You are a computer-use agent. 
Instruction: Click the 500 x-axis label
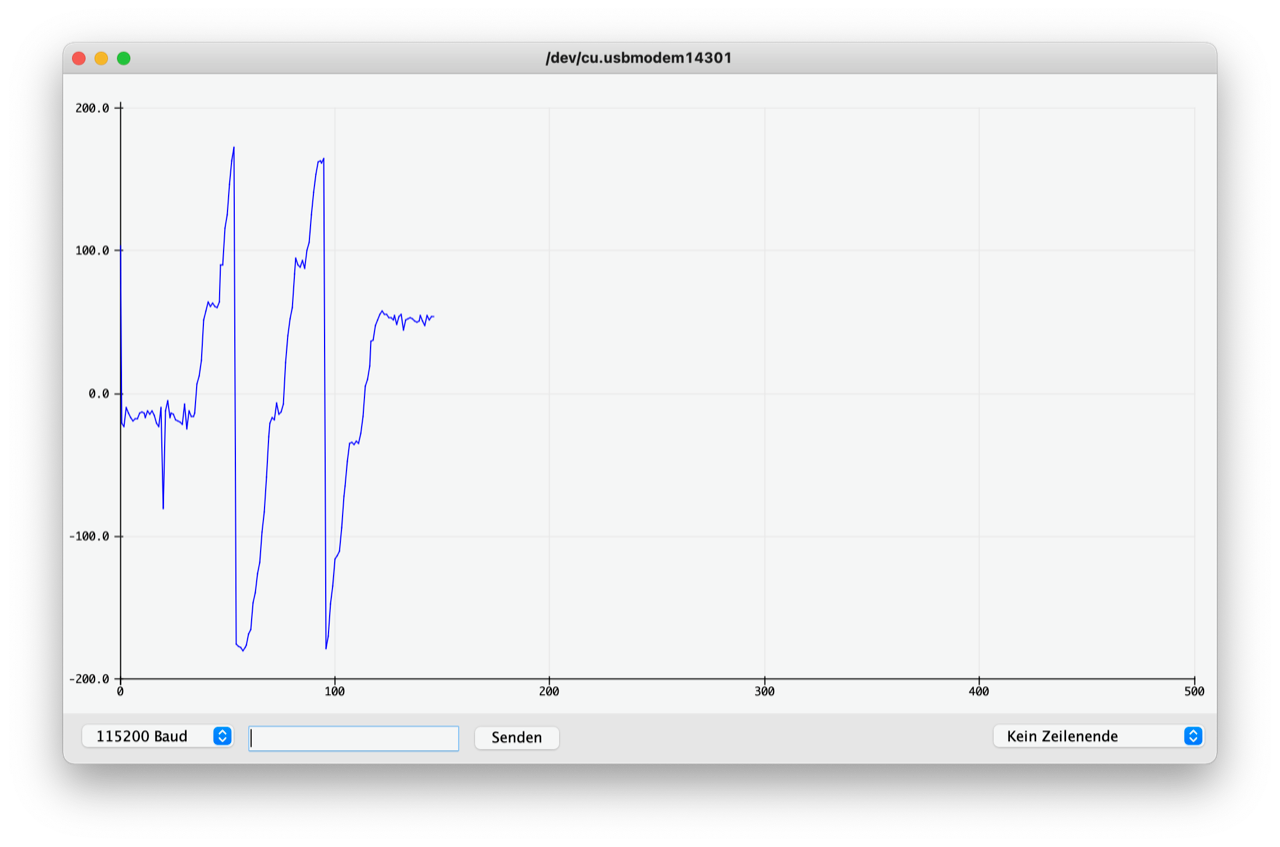point(1194,691)
